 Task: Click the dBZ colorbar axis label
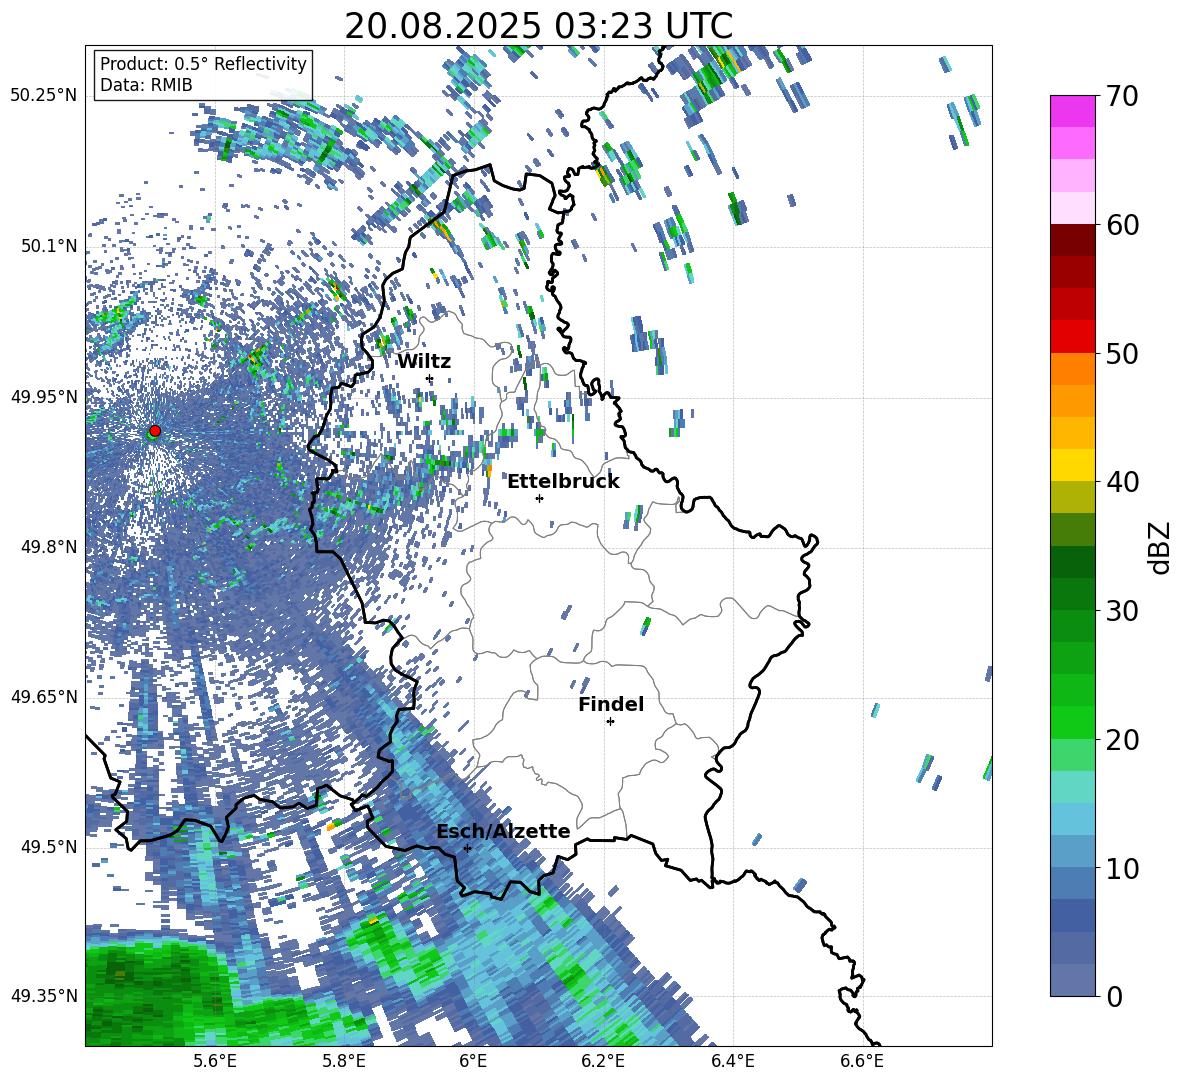(1161, 547)
